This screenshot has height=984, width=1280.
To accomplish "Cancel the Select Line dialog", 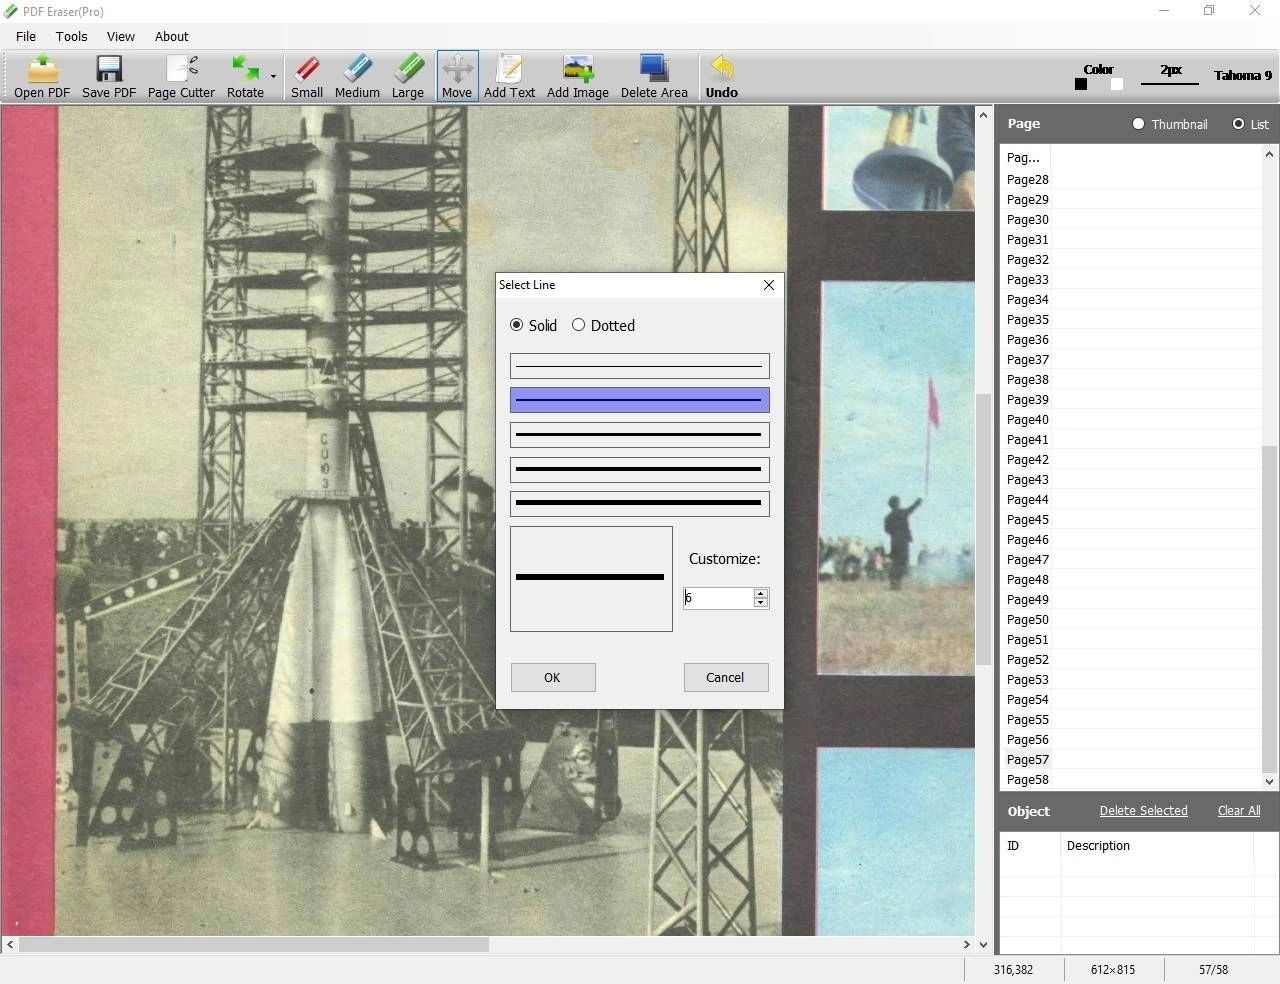I will [x=726, y=677].
